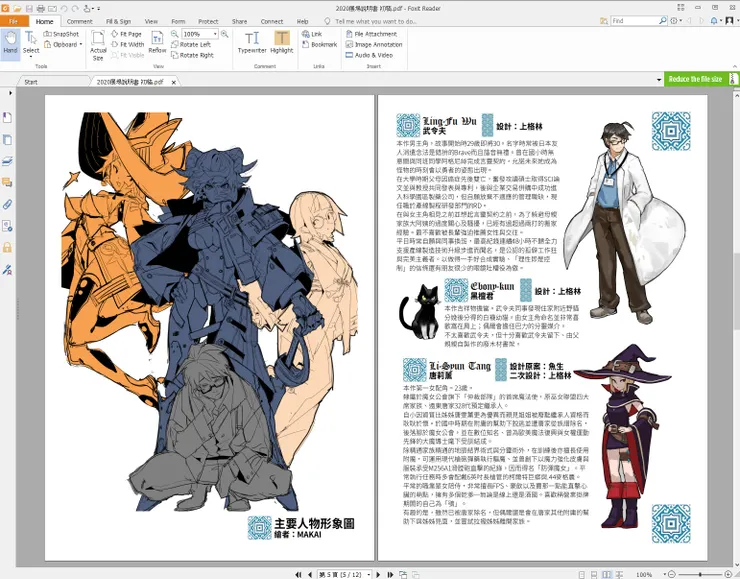The width and height of the screenshot is (740, 579).
Task: Select facing pages view mode
Action: [x=607, y=574]
